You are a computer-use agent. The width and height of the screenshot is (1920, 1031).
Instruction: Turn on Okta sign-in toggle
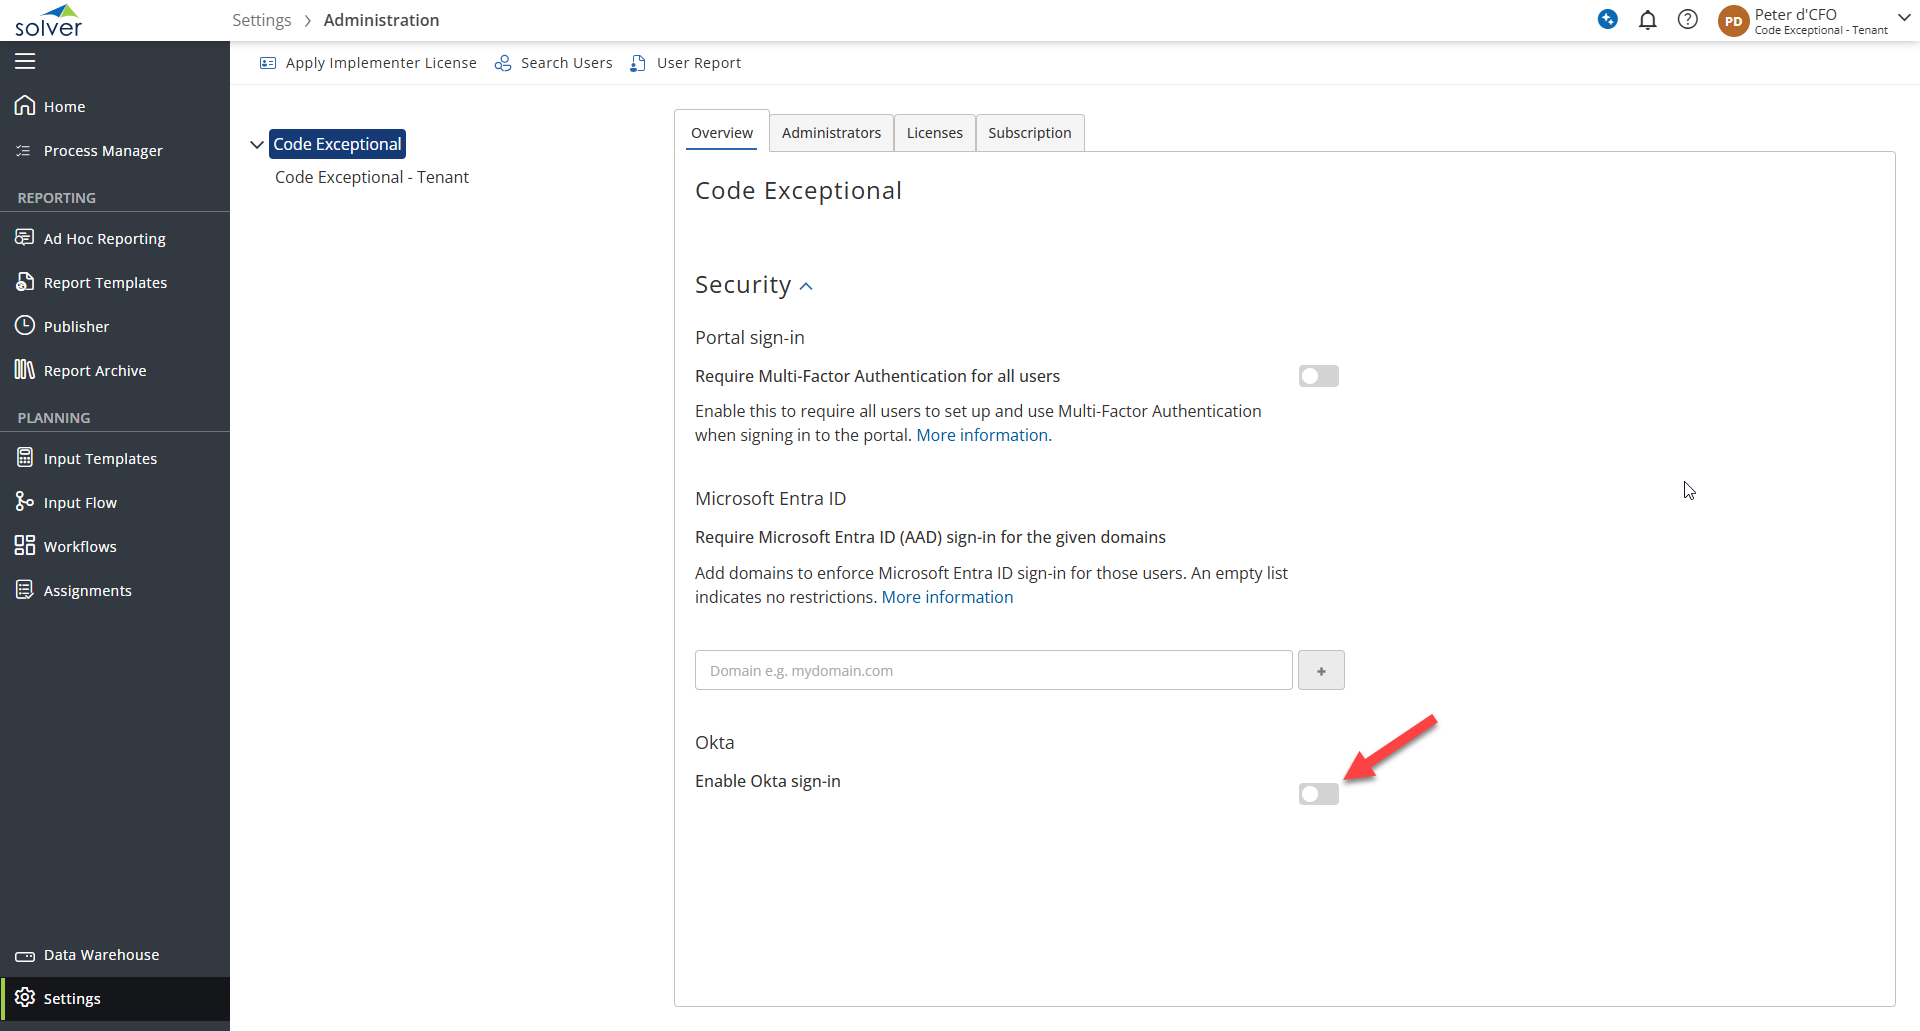pyautogui.click(x=1317, y=794)
